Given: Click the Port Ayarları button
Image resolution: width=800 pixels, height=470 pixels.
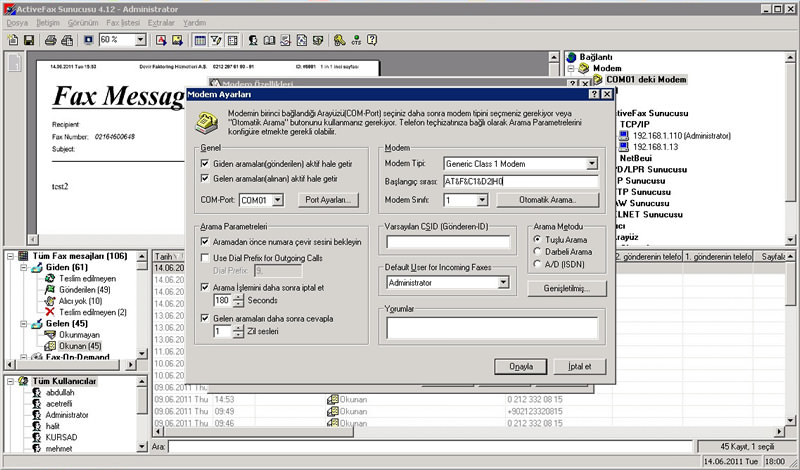Looking at the screenshot, I should (x=328, y=200).
